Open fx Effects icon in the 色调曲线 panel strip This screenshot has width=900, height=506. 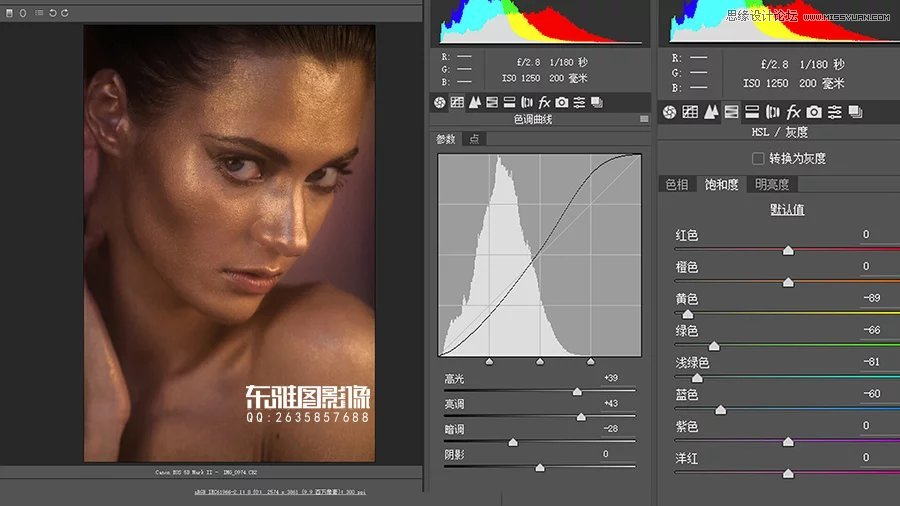pyautogui.click(x=544, y=102)
